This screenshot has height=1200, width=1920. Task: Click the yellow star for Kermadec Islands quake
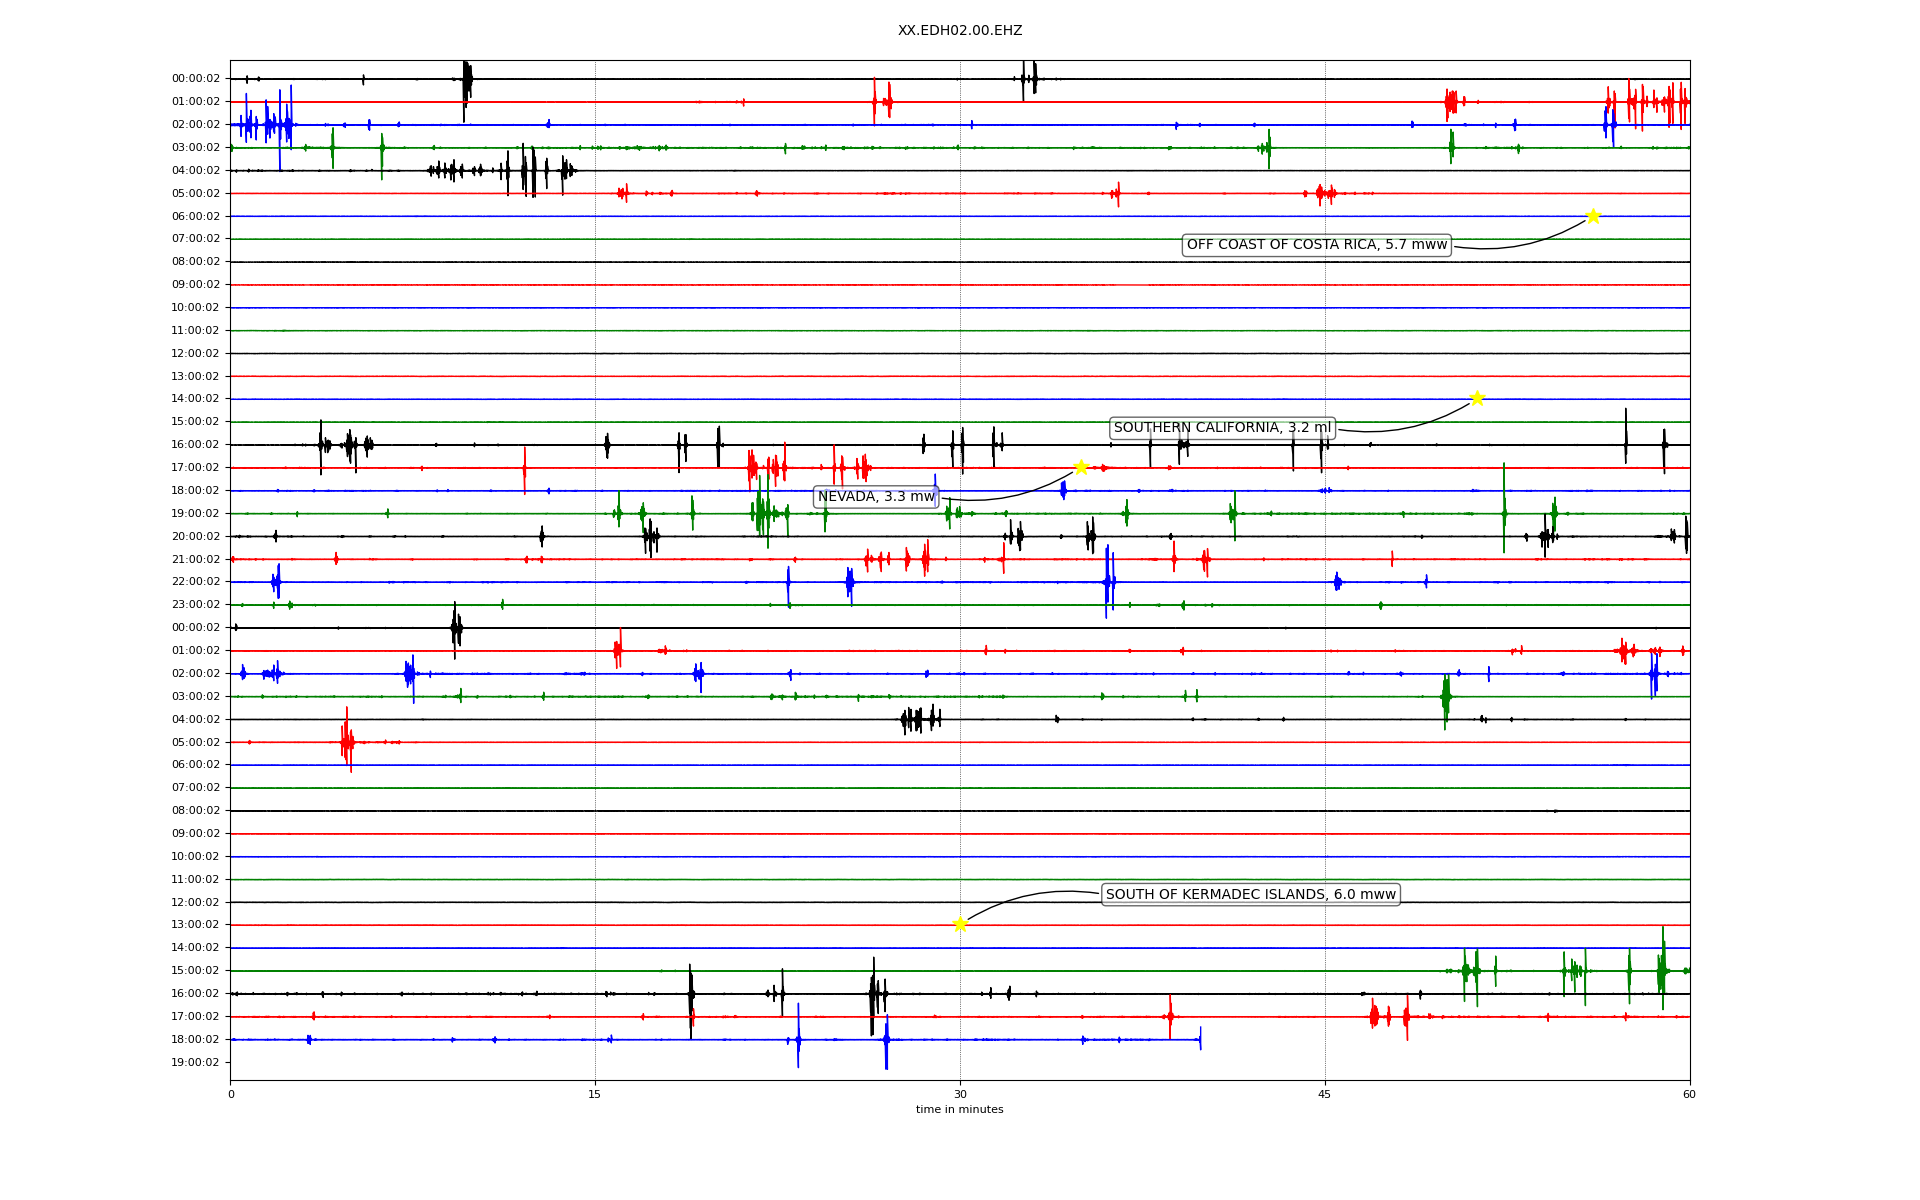point(960,924)
